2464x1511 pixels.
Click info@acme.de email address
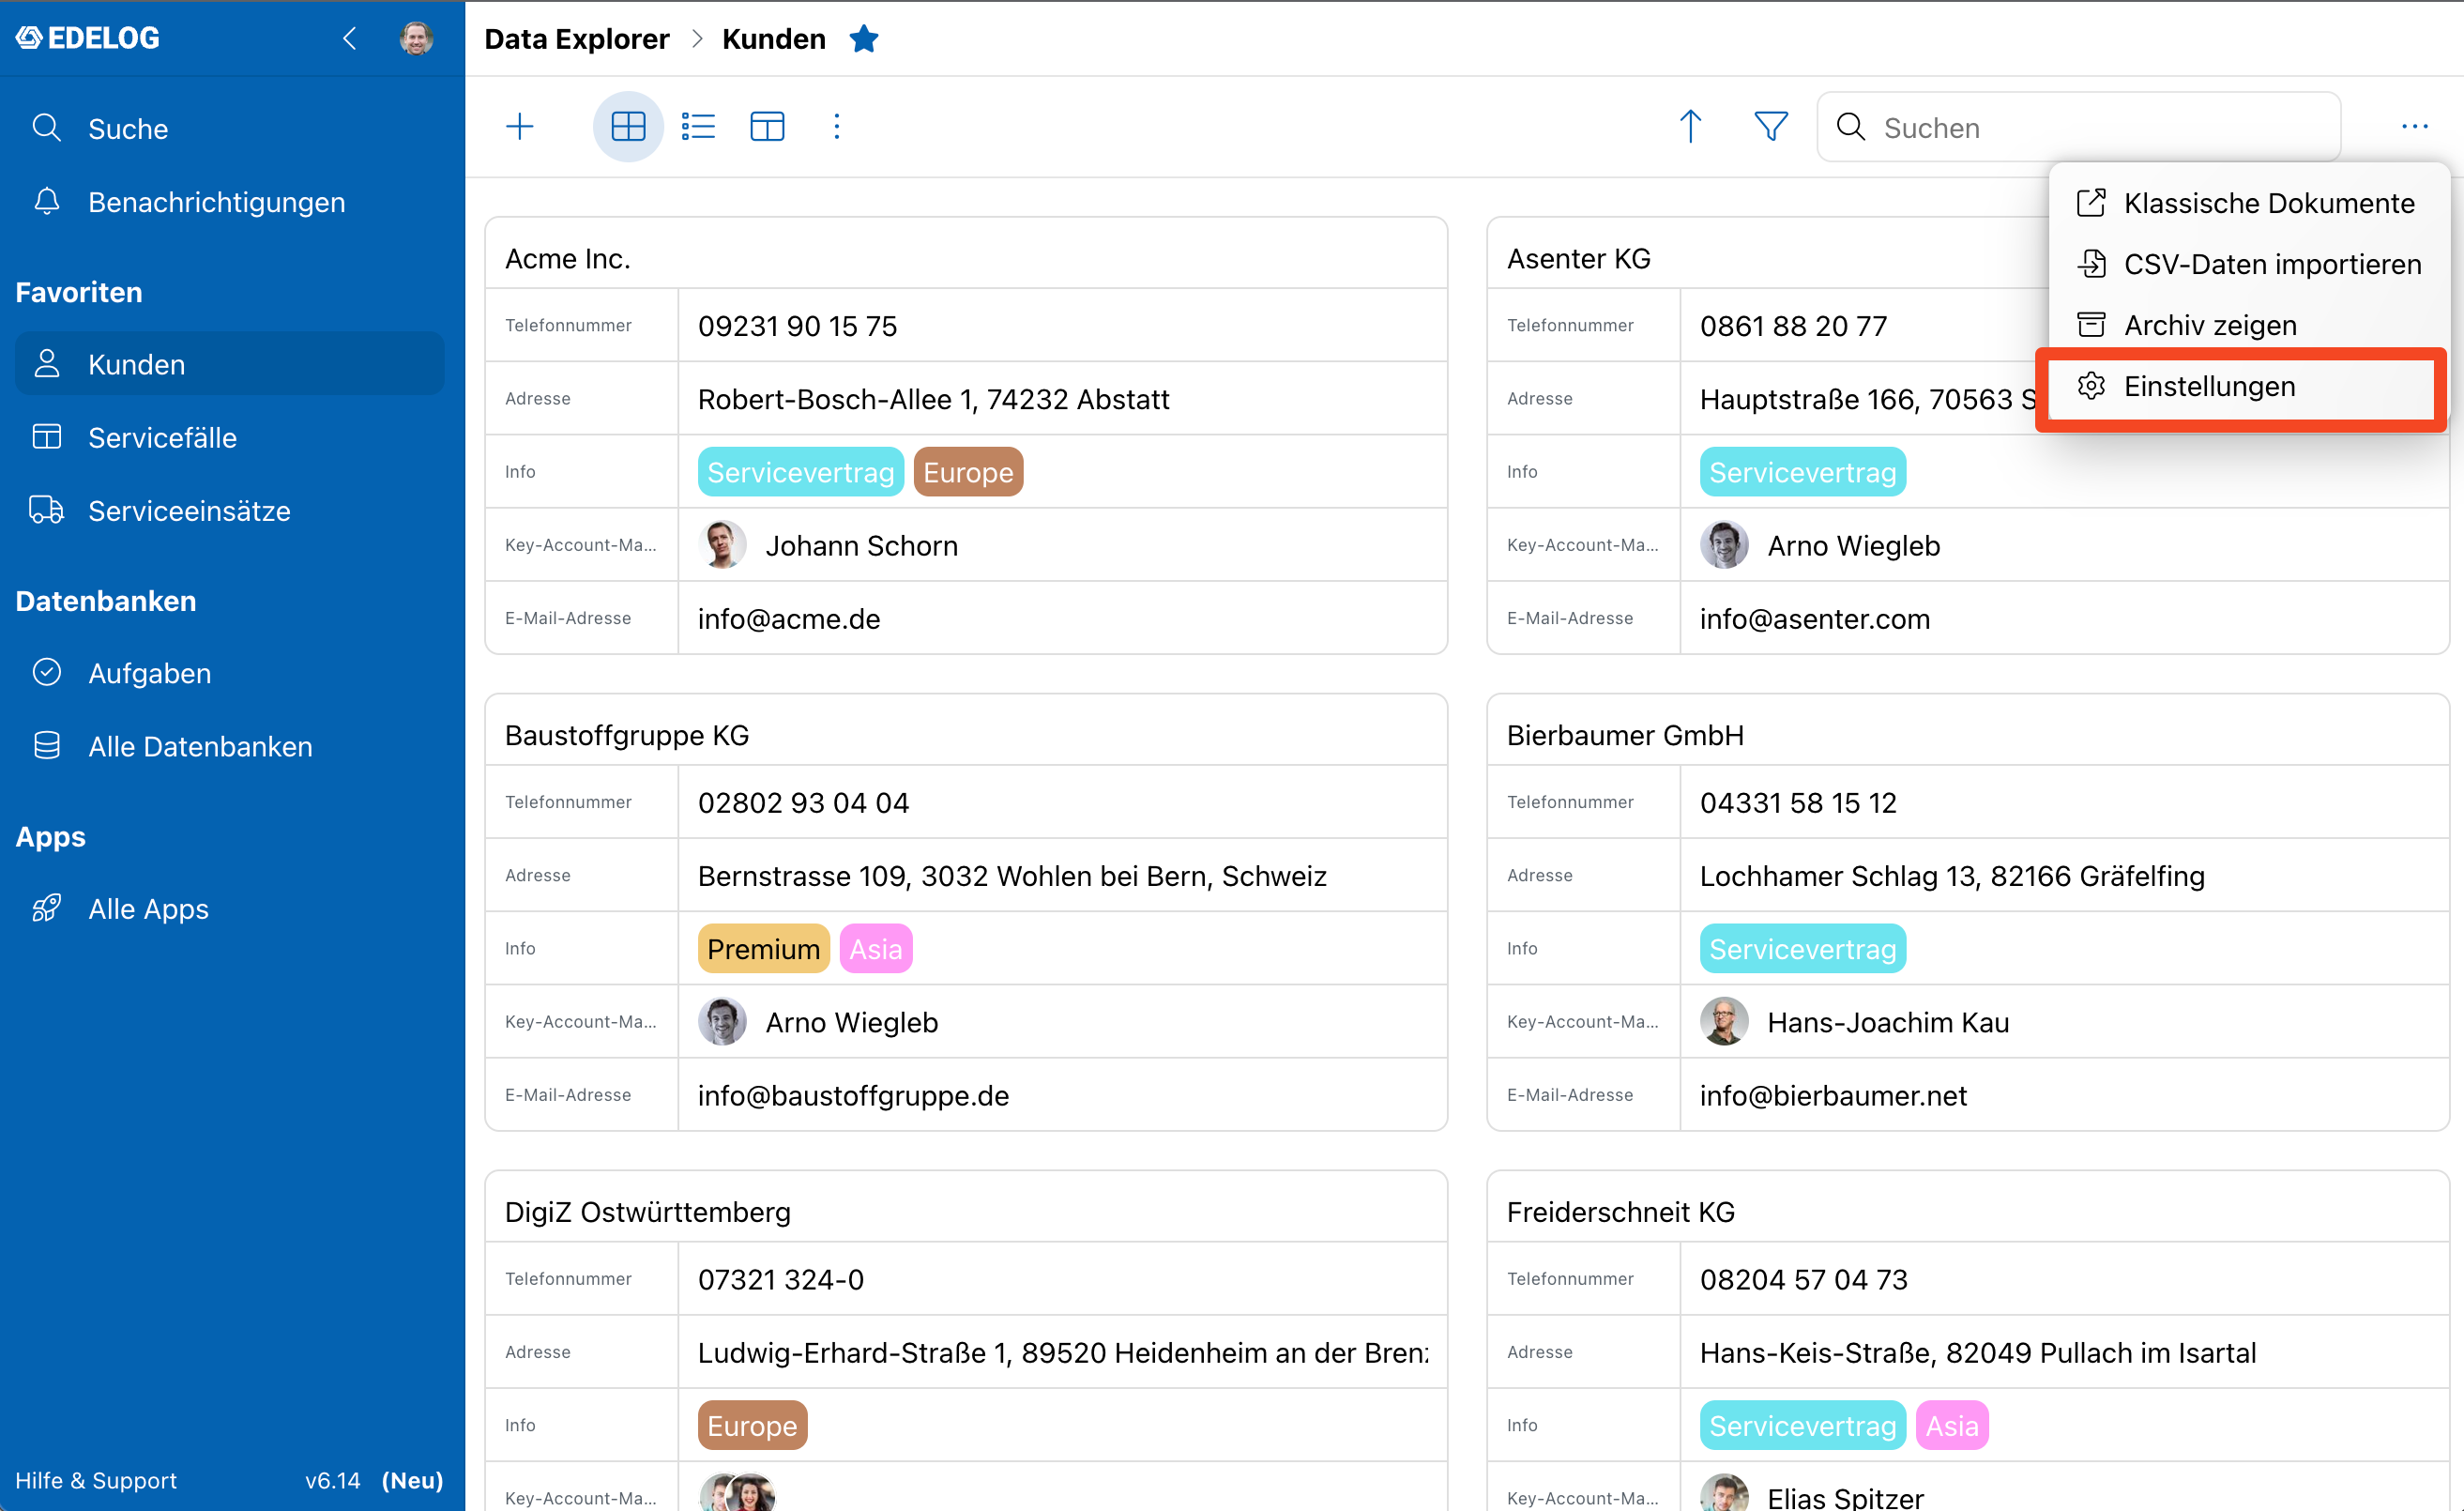tap(789, 619)
